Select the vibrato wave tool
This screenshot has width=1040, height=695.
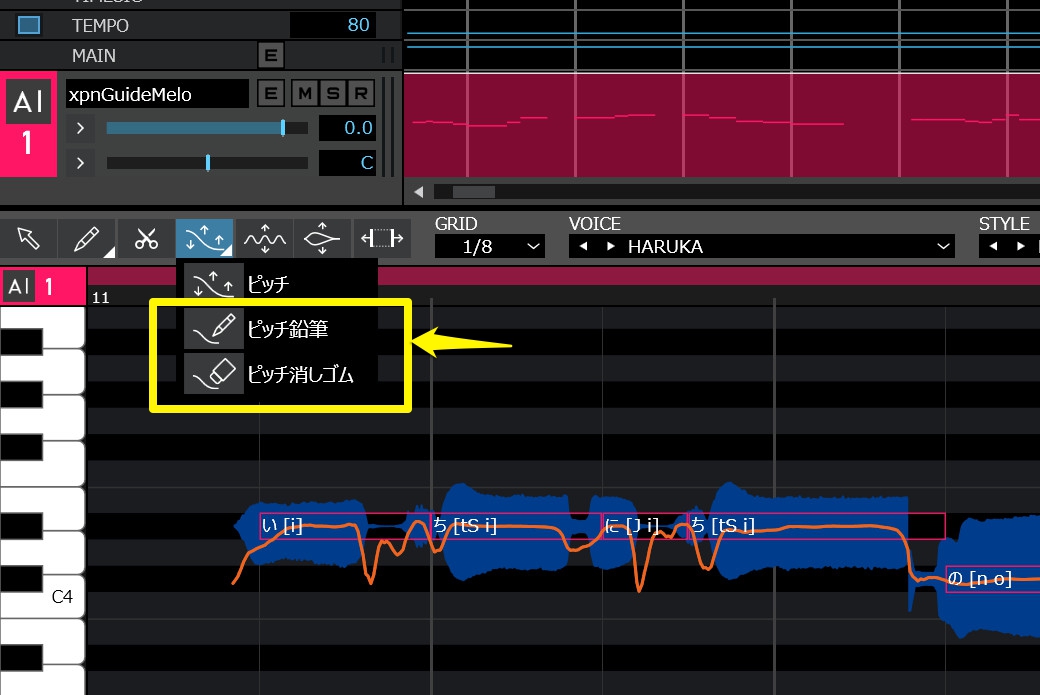(264, 238)
